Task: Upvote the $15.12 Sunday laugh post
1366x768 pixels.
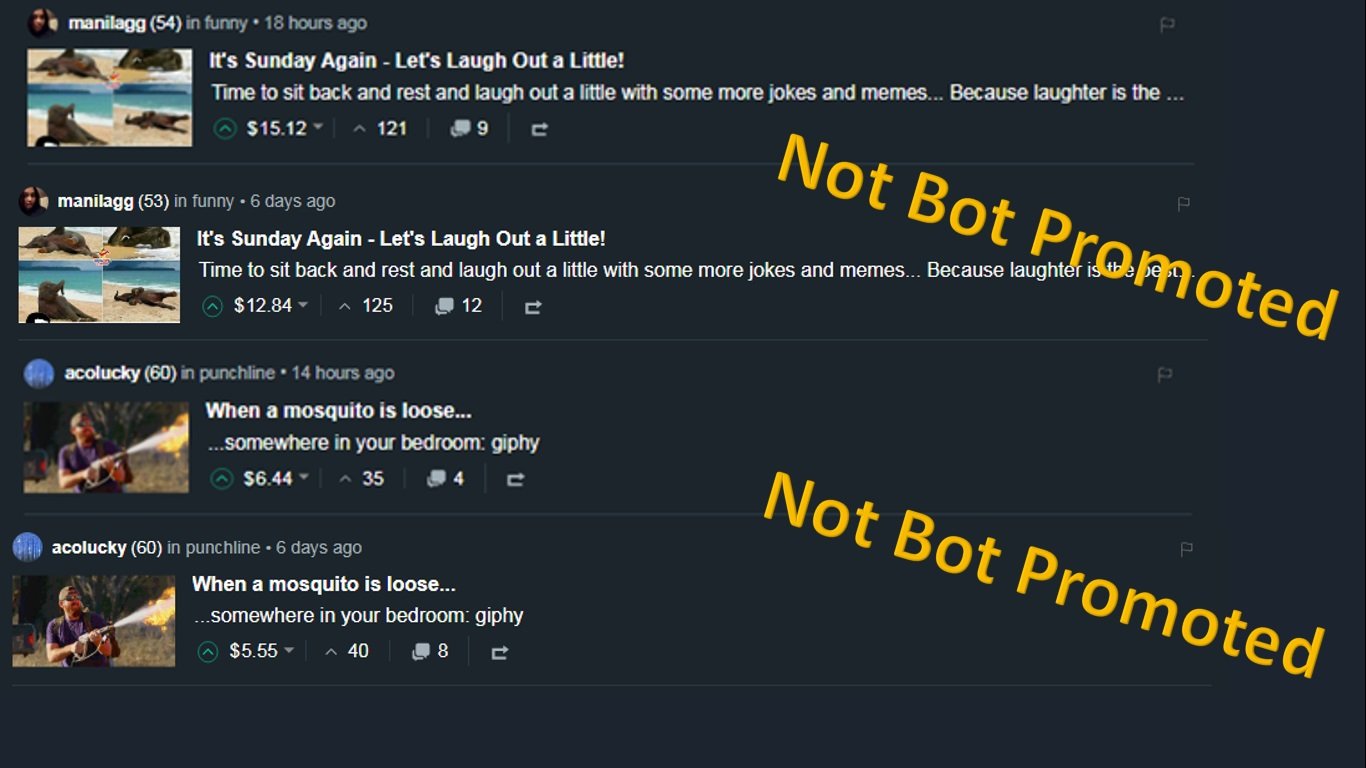Action: 225,129
